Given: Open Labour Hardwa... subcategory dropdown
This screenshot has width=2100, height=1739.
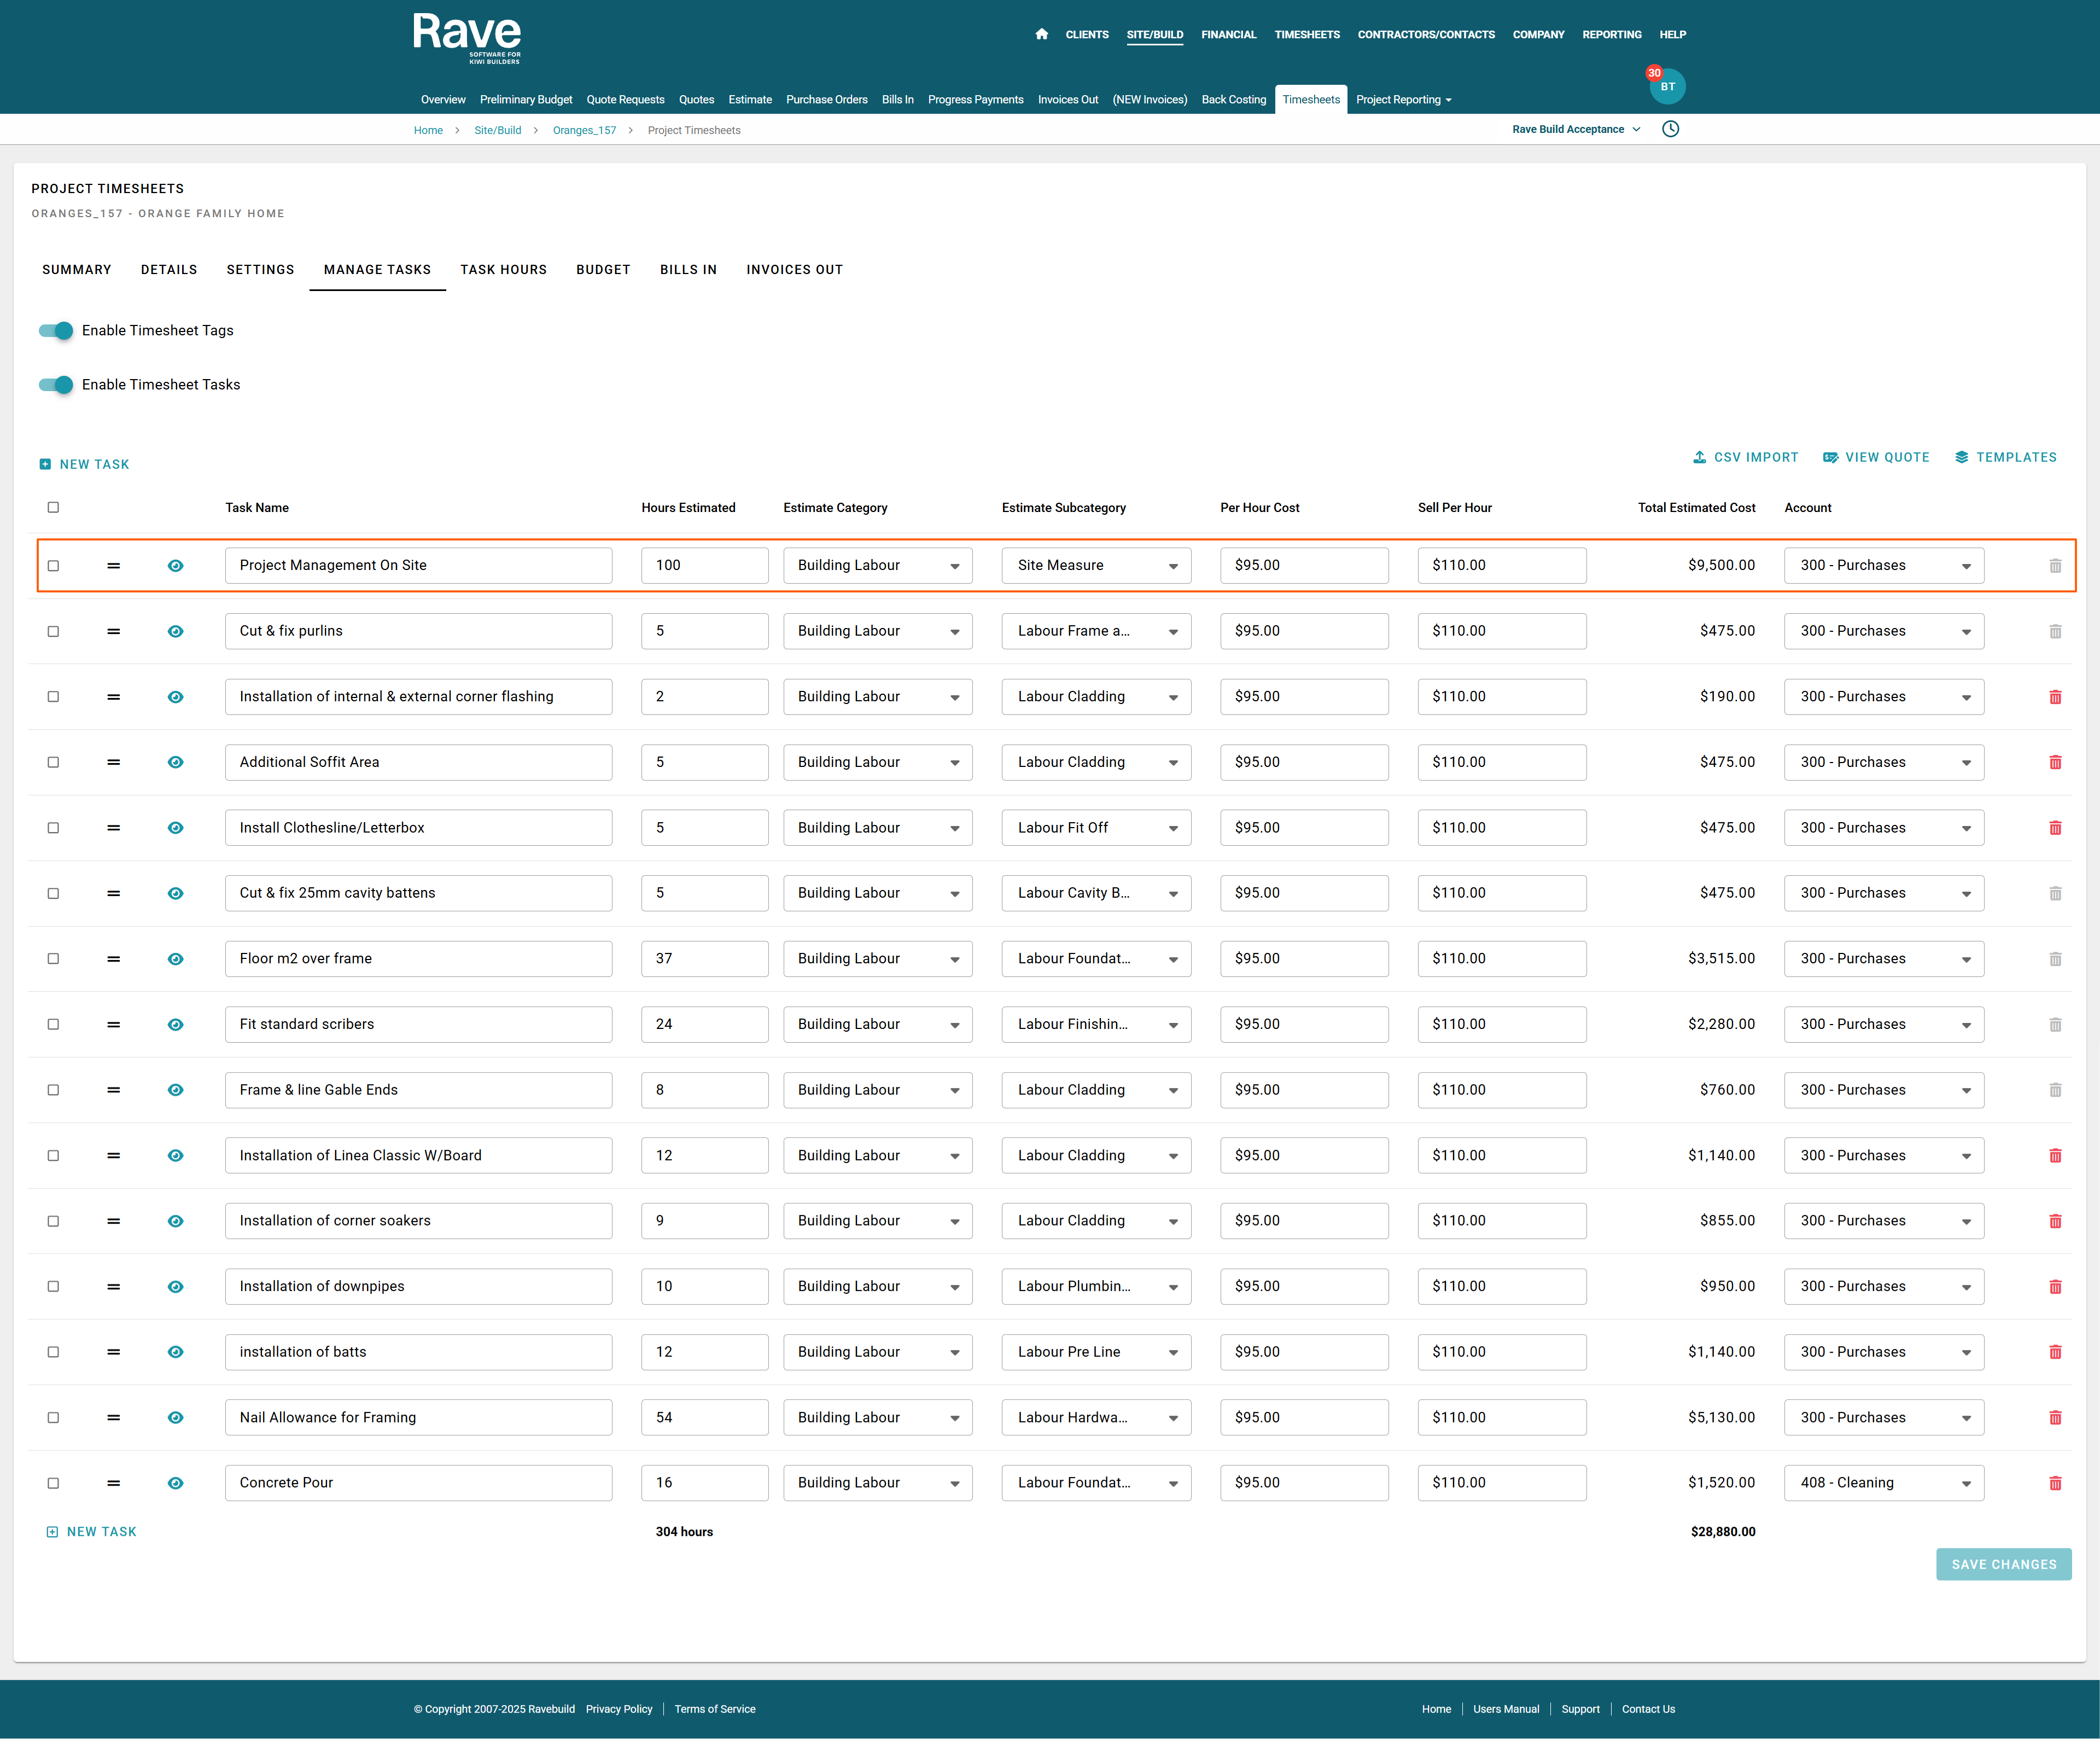Looking at the screenshot, I should coord(1096,1417).
